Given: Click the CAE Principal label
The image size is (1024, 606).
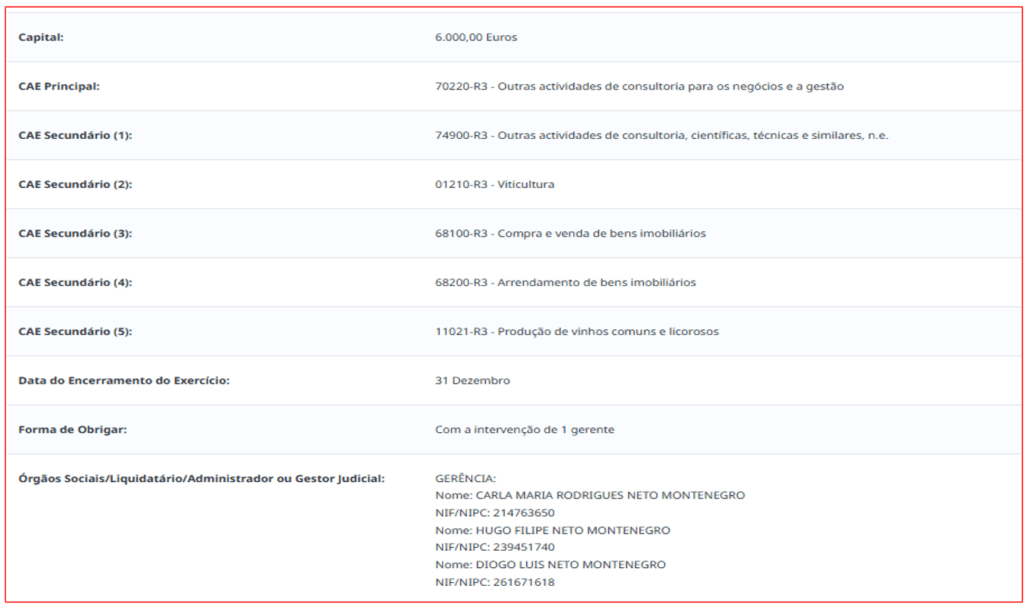Looking at the screenshot, I should [59, 87].
